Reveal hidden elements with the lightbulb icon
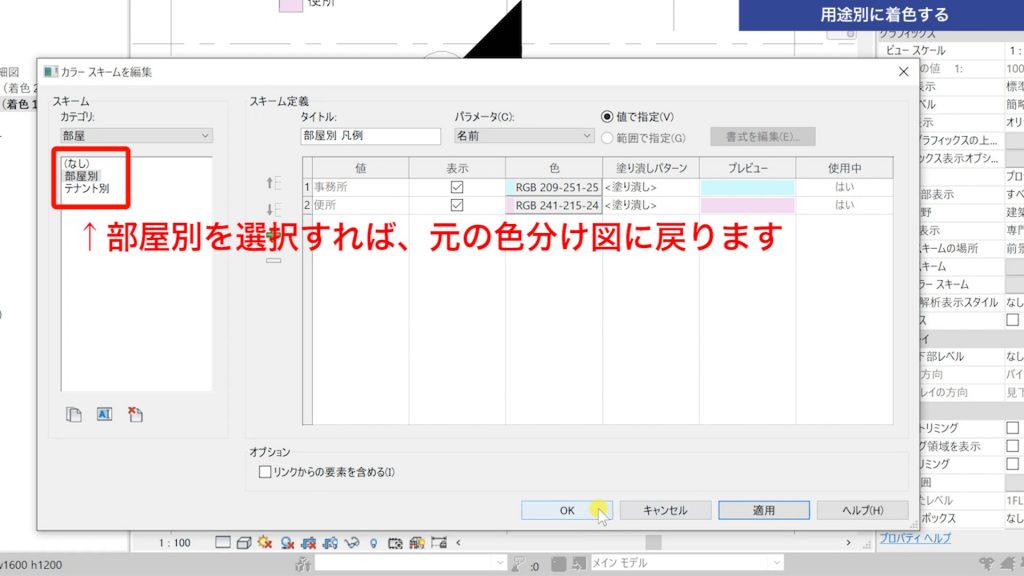The width and height of the screenshot is (1024, 576). (x=373, y=543)
